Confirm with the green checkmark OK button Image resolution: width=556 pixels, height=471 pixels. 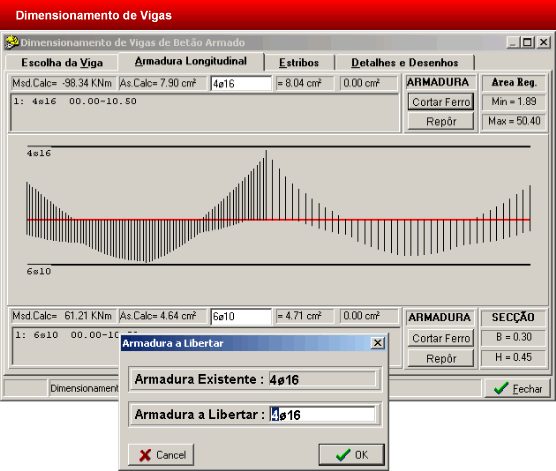351,455
